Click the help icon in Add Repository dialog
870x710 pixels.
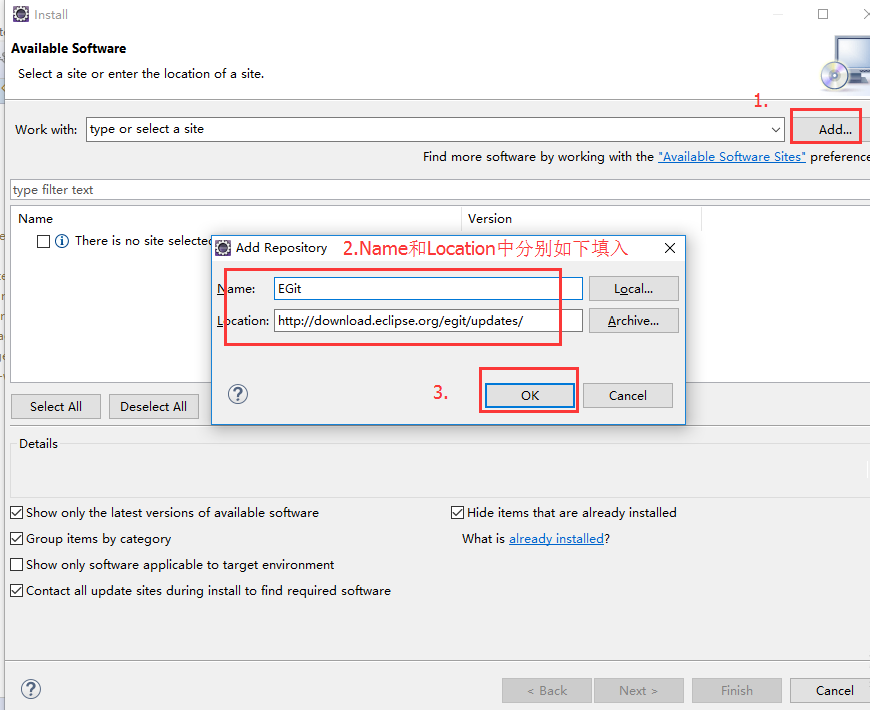(x=238, y=394)
